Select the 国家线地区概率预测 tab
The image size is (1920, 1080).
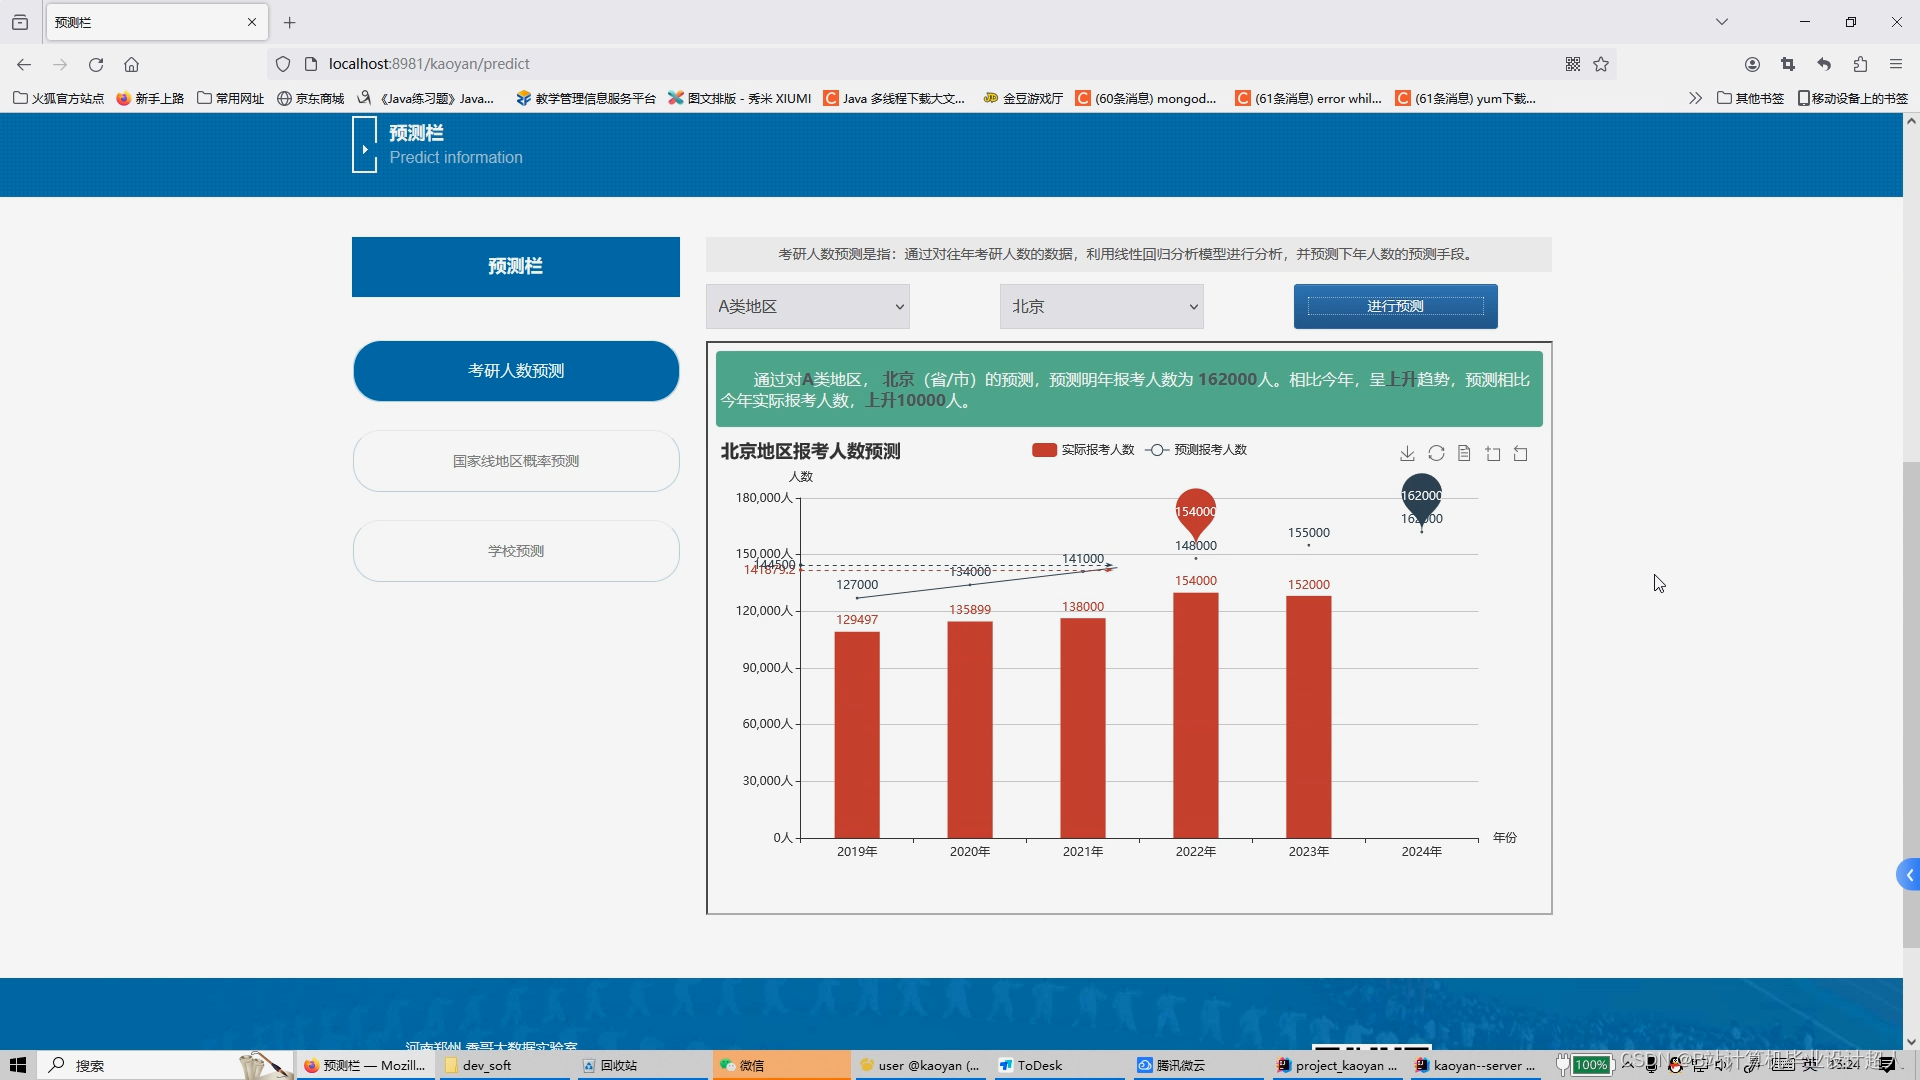516,461
